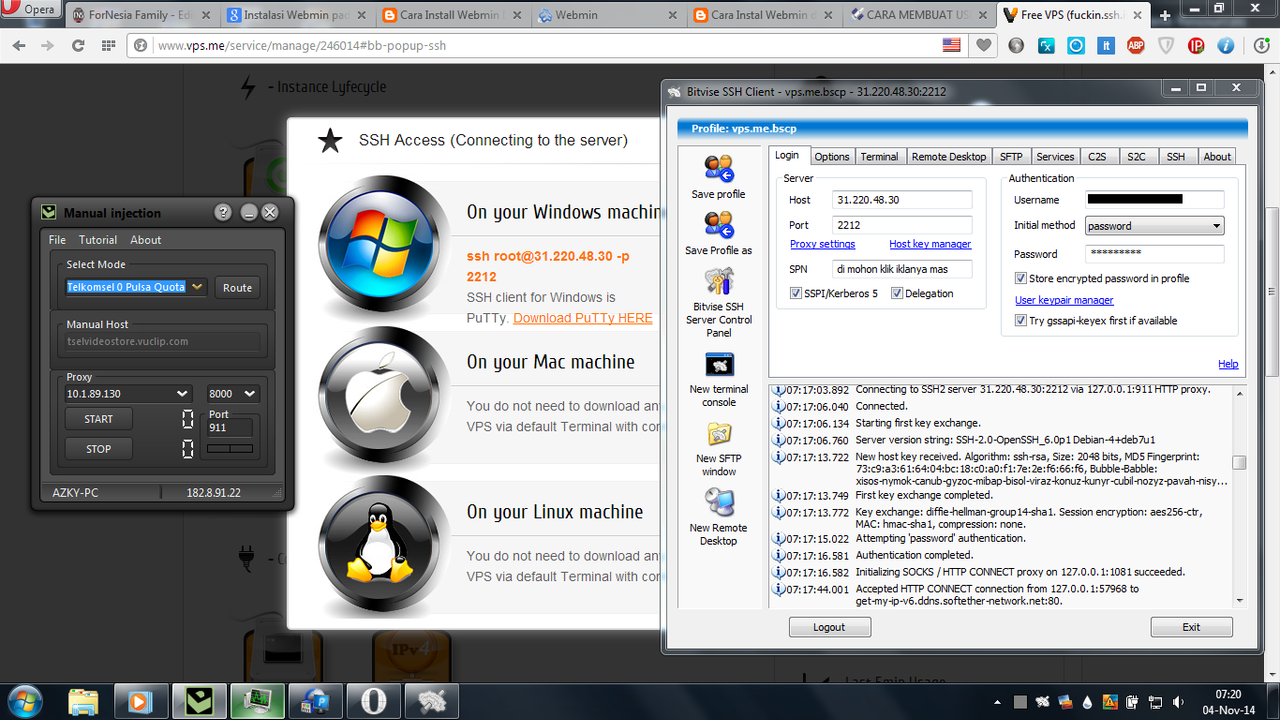Open File menu in Manual injection

point(57,240)
